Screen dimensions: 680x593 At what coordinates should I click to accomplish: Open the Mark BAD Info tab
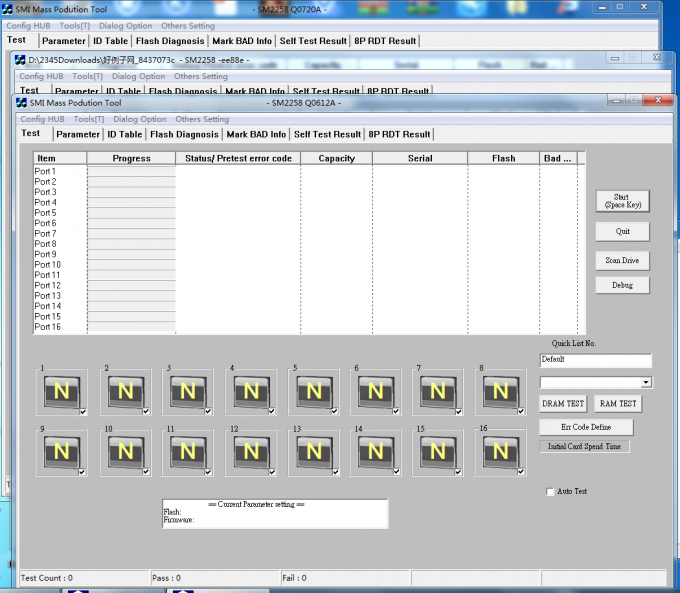(256, 134)
